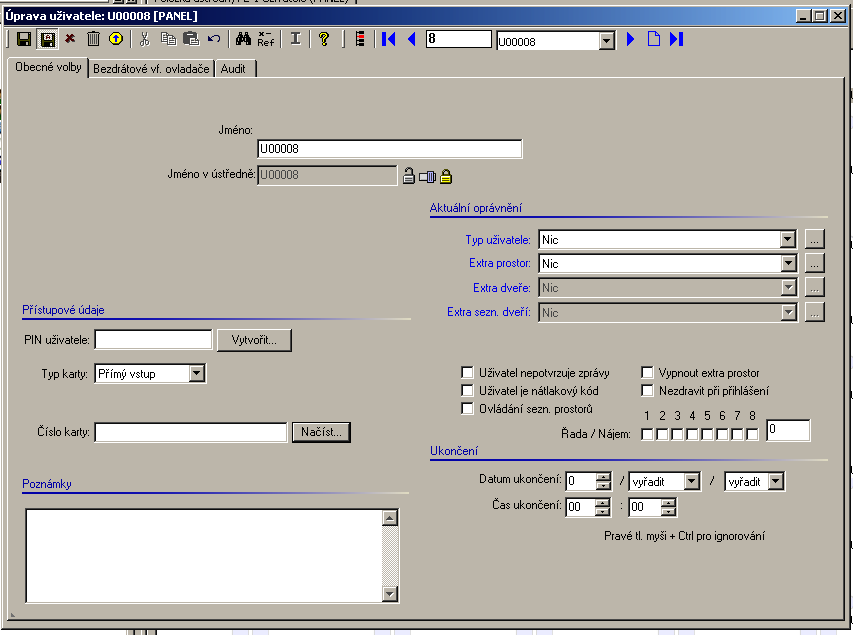Open the 'Extra prostor' dropdown list
Viewport: 853px width, 635px height.
pyautogui.click(x=788, y=264)
